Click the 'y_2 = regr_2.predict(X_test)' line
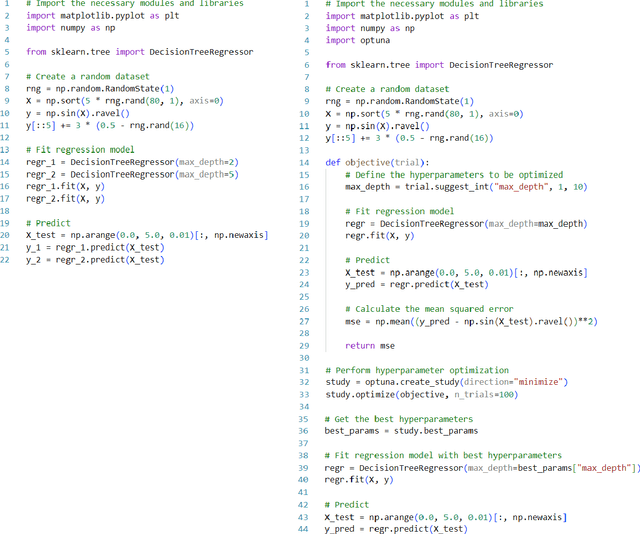640x534 pixels. pos(95,260)
